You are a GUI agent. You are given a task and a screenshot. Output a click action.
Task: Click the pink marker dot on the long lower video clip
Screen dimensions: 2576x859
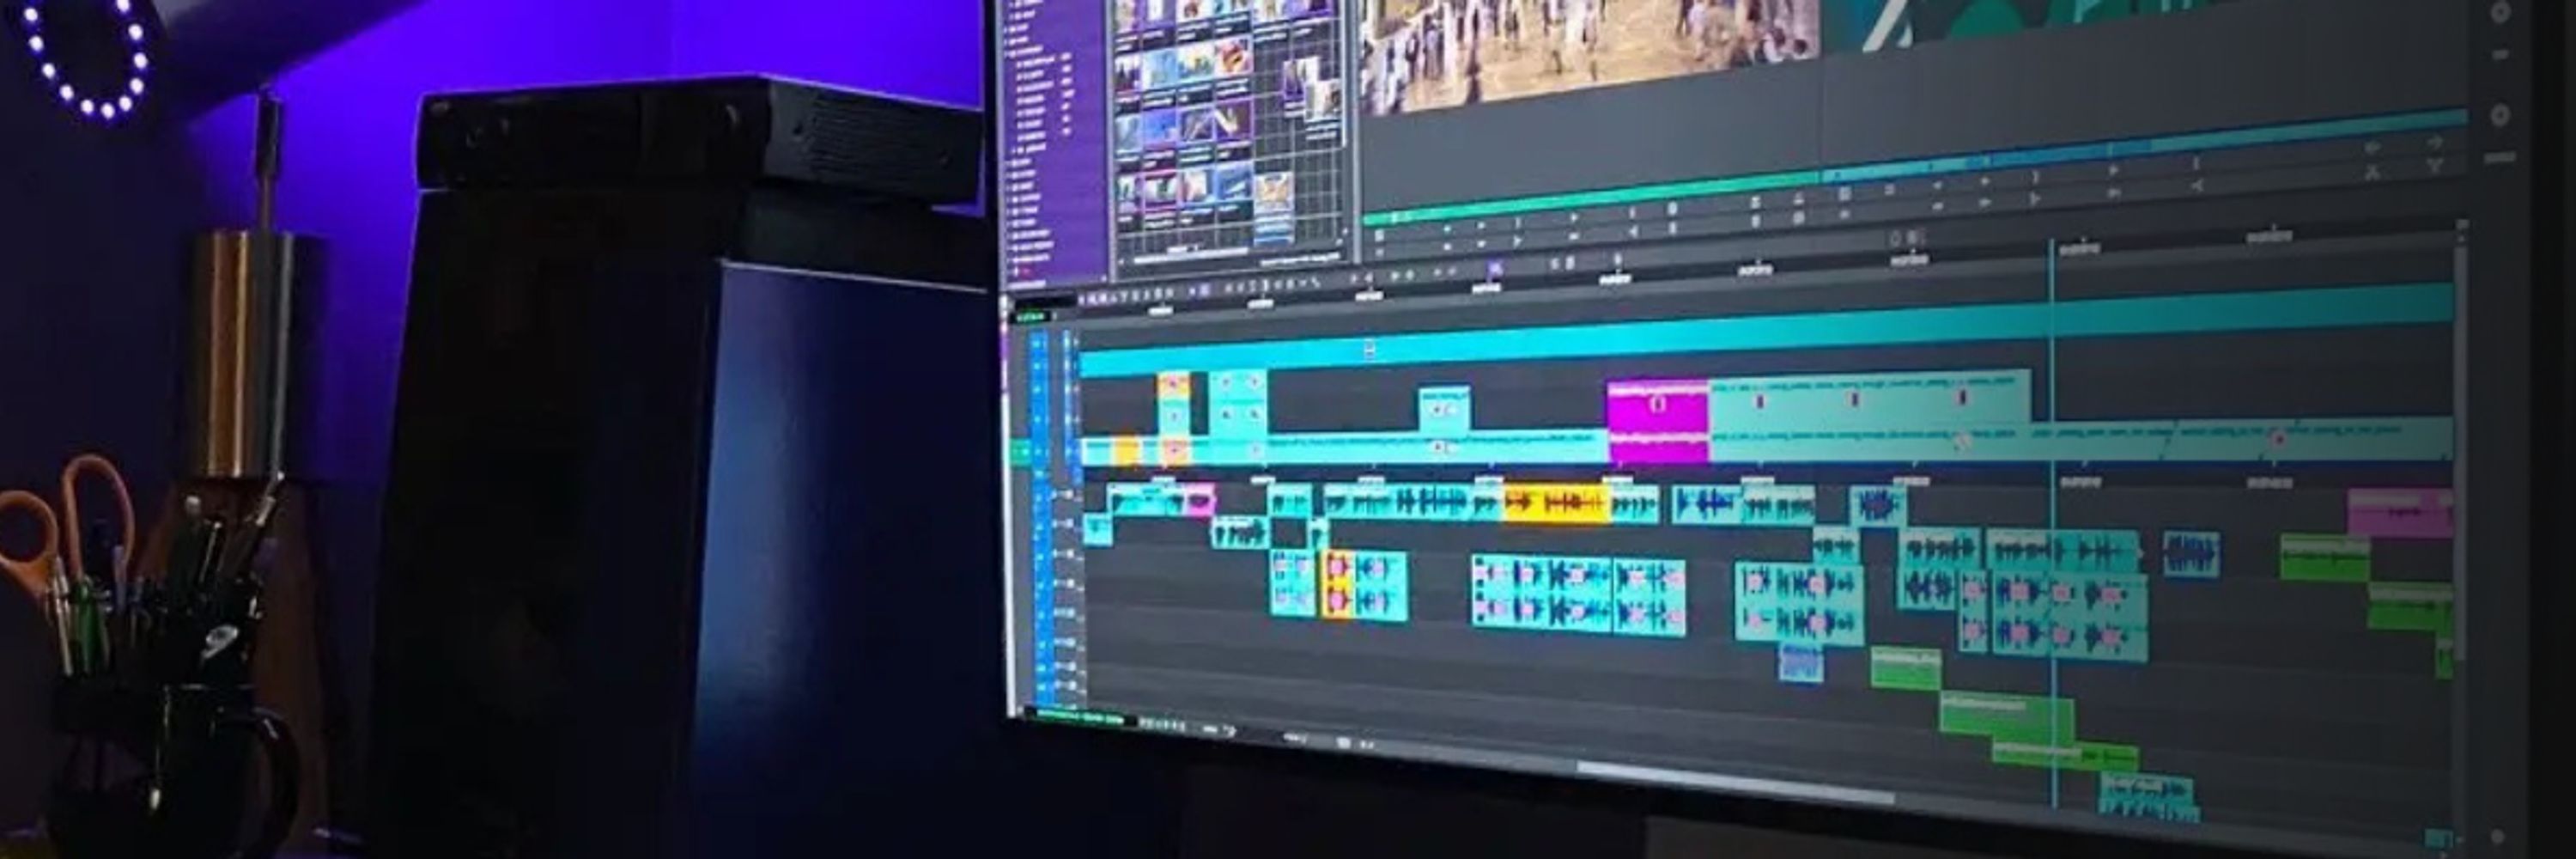(x=2279, y=439)
